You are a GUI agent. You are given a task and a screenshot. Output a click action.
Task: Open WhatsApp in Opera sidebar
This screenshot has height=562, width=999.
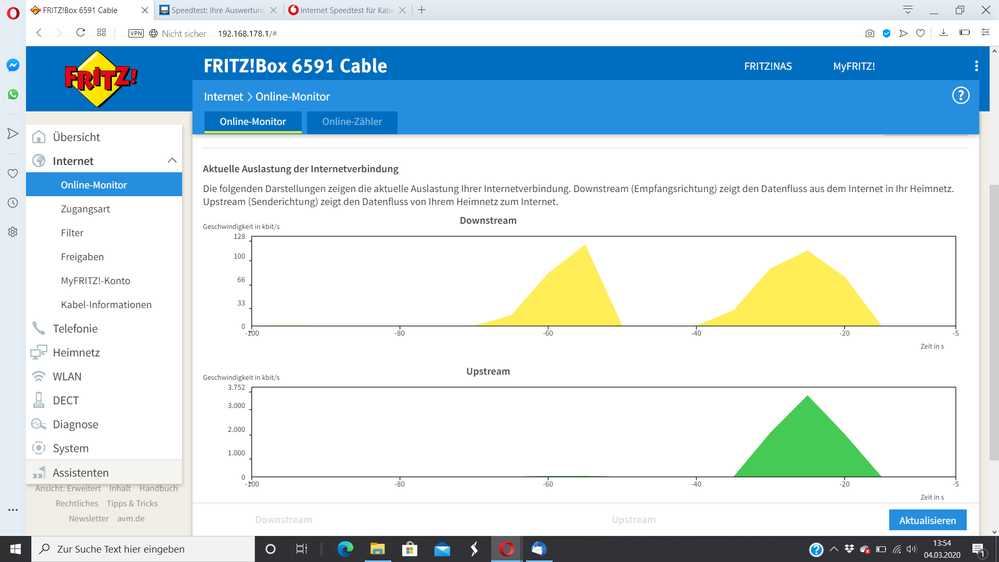(x=13, y=94)
